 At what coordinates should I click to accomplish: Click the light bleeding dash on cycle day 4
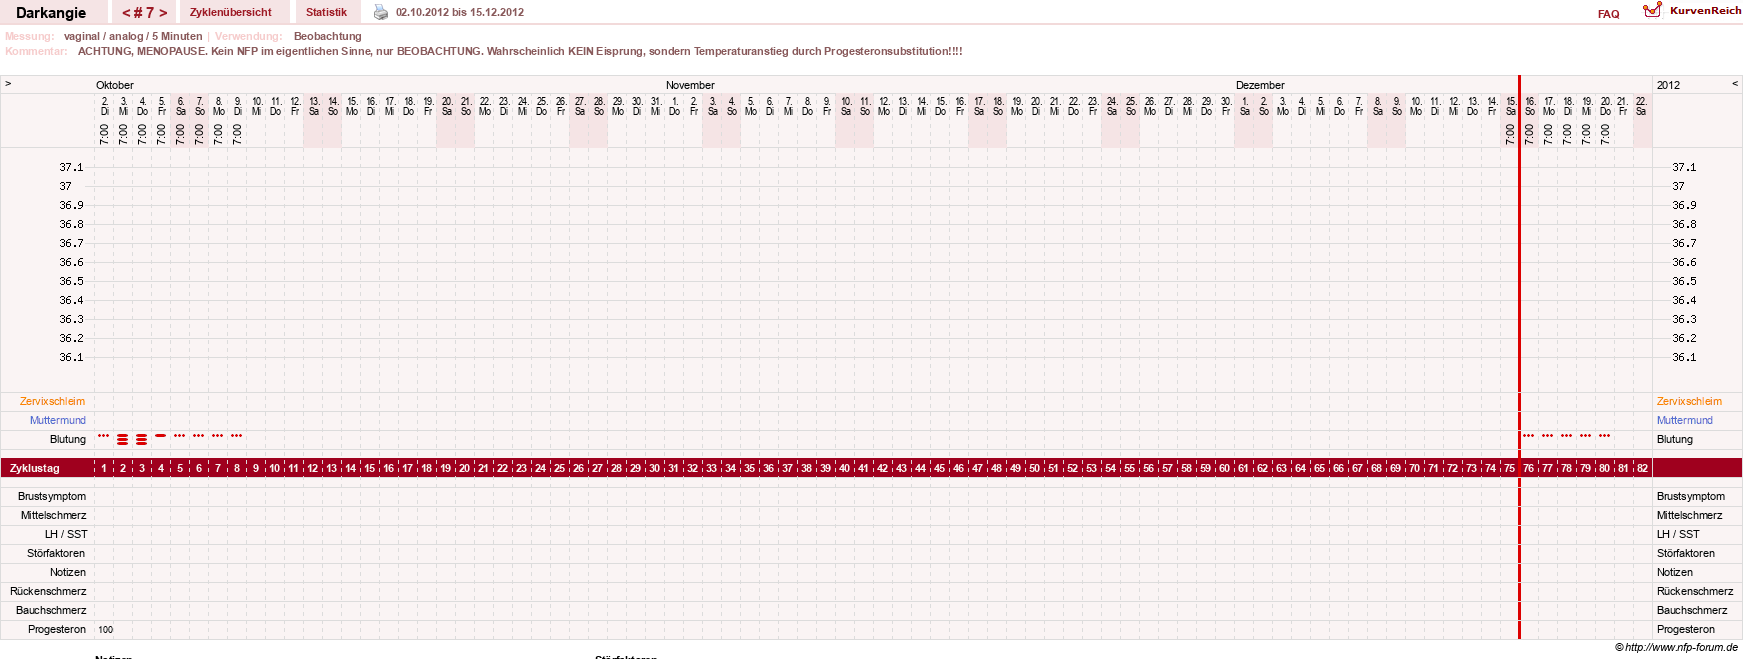[x=160, y=436]
